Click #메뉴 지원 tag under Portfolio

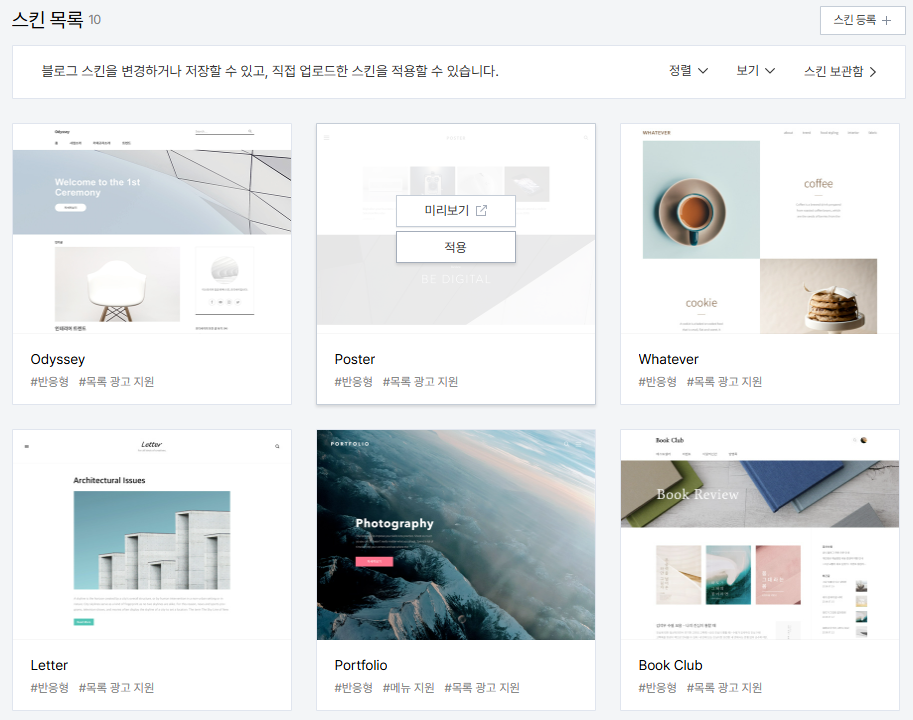(x=408, y=688)
